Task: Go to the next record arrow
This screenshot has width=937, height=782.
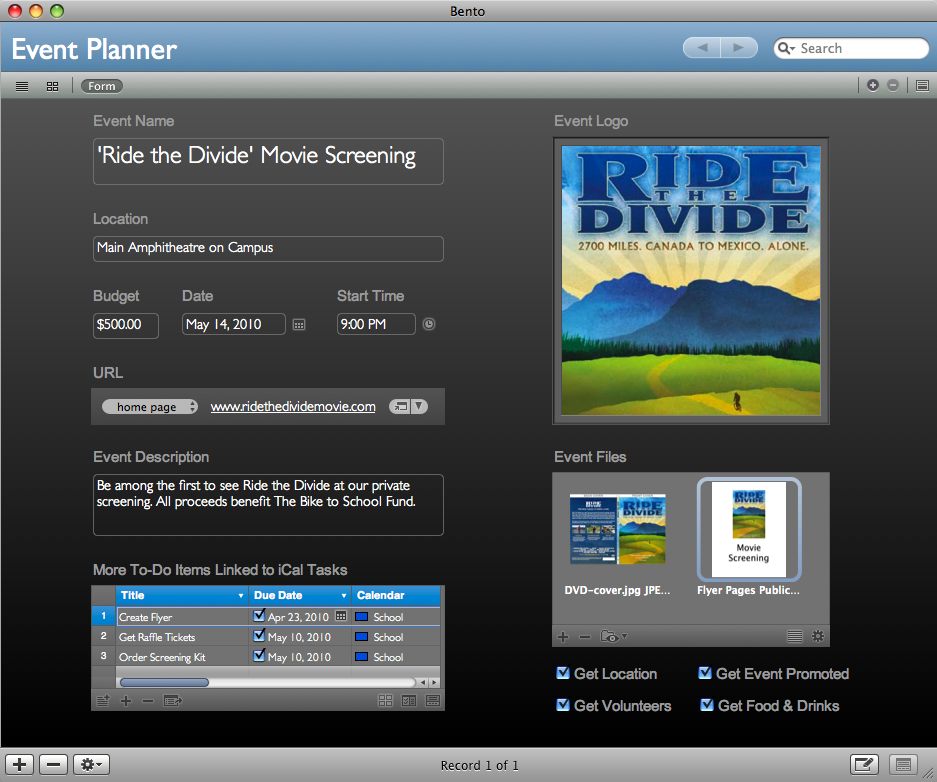Action: pyautogui.click(x=738, y=48)
